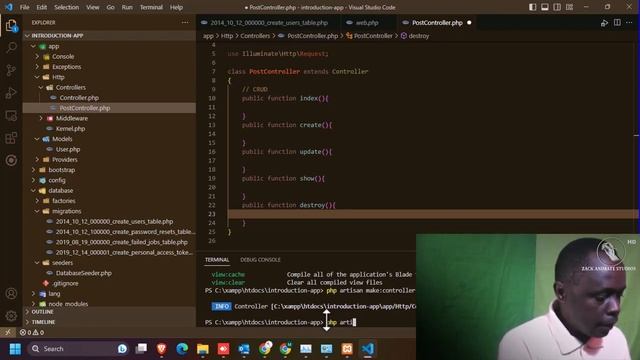Open the Explorer view in activity bar
This screenshot has width=640, height=360.
point(11,26)
